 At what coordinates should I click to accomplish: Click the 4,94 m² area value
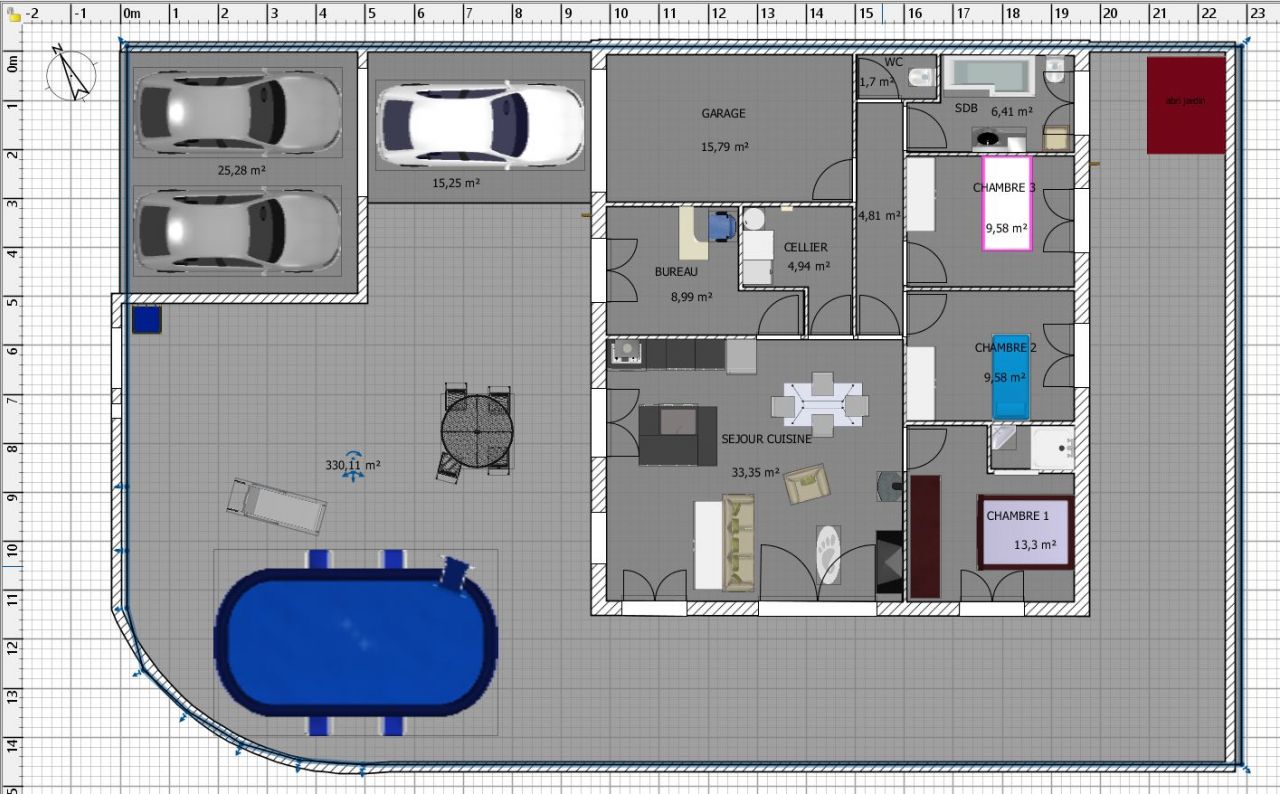pos(809,267)
